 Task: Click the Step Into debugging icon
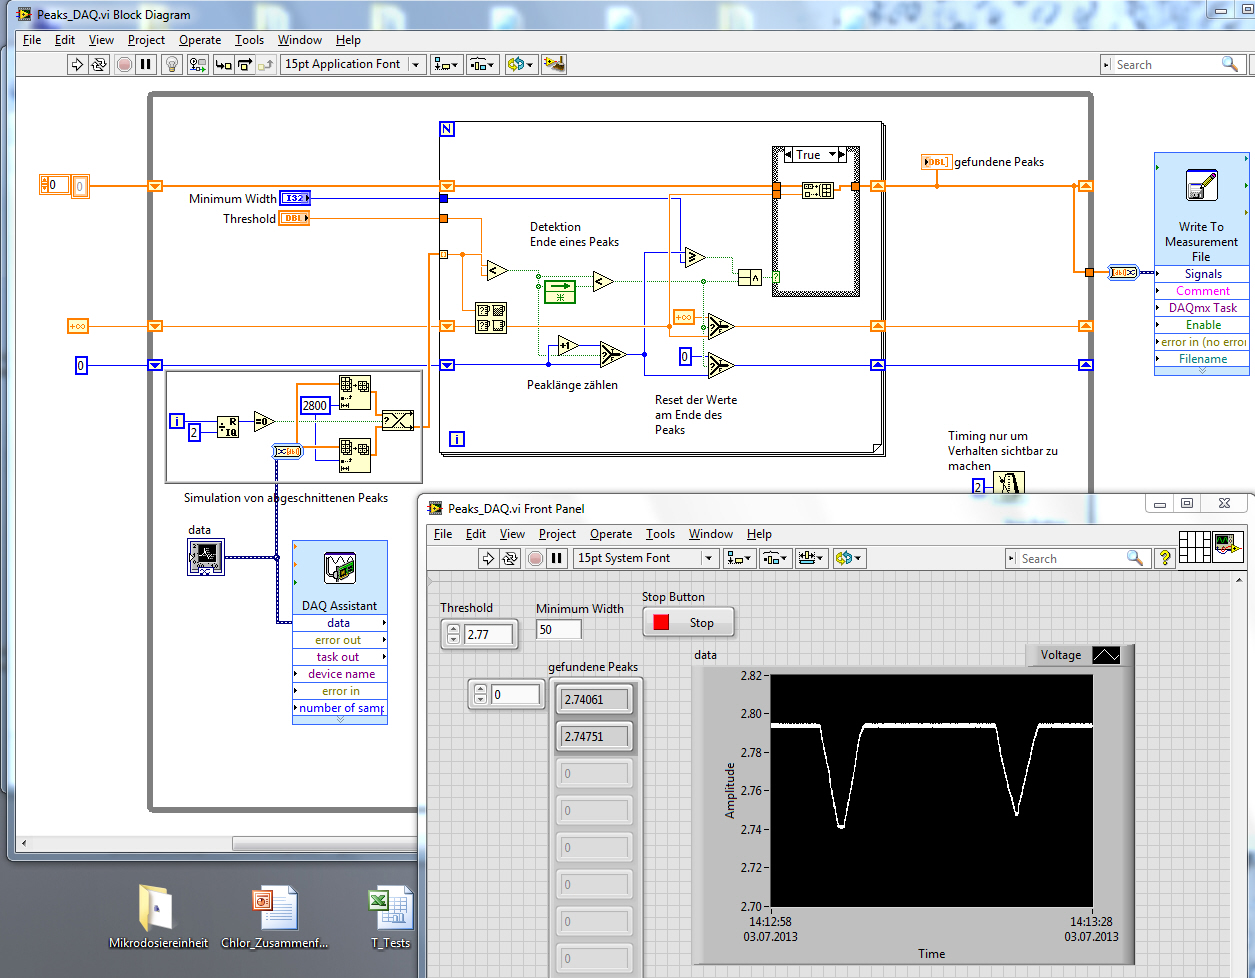[223, 64]
